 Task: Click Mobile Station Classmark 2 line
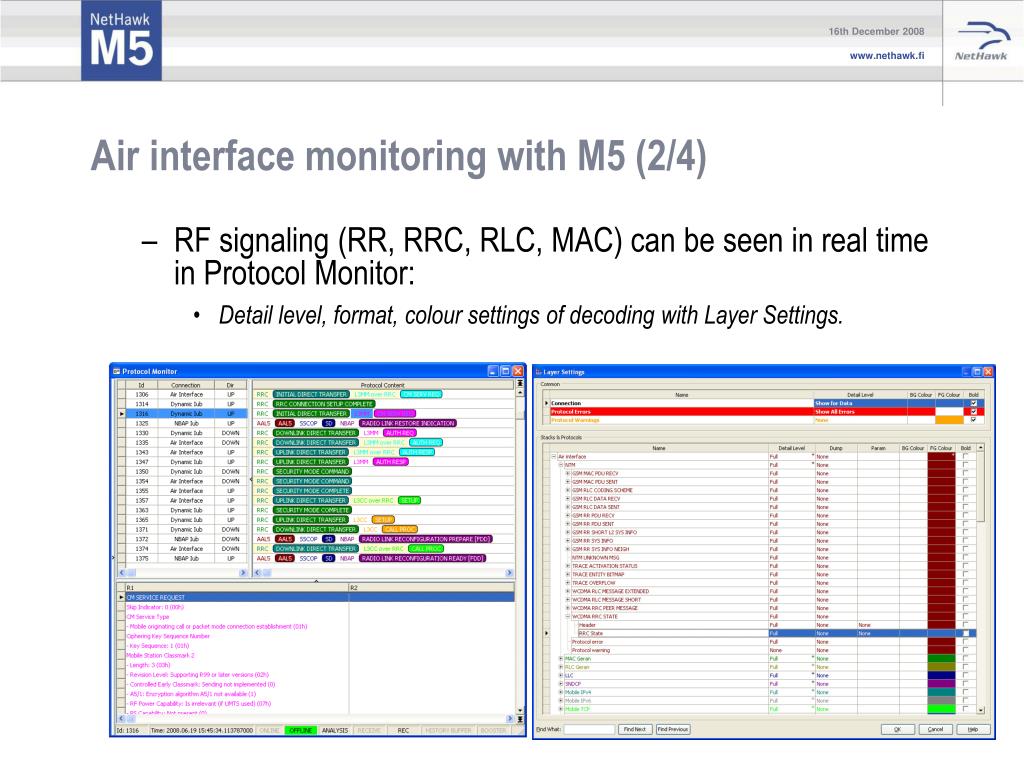(x=160, y=656)
